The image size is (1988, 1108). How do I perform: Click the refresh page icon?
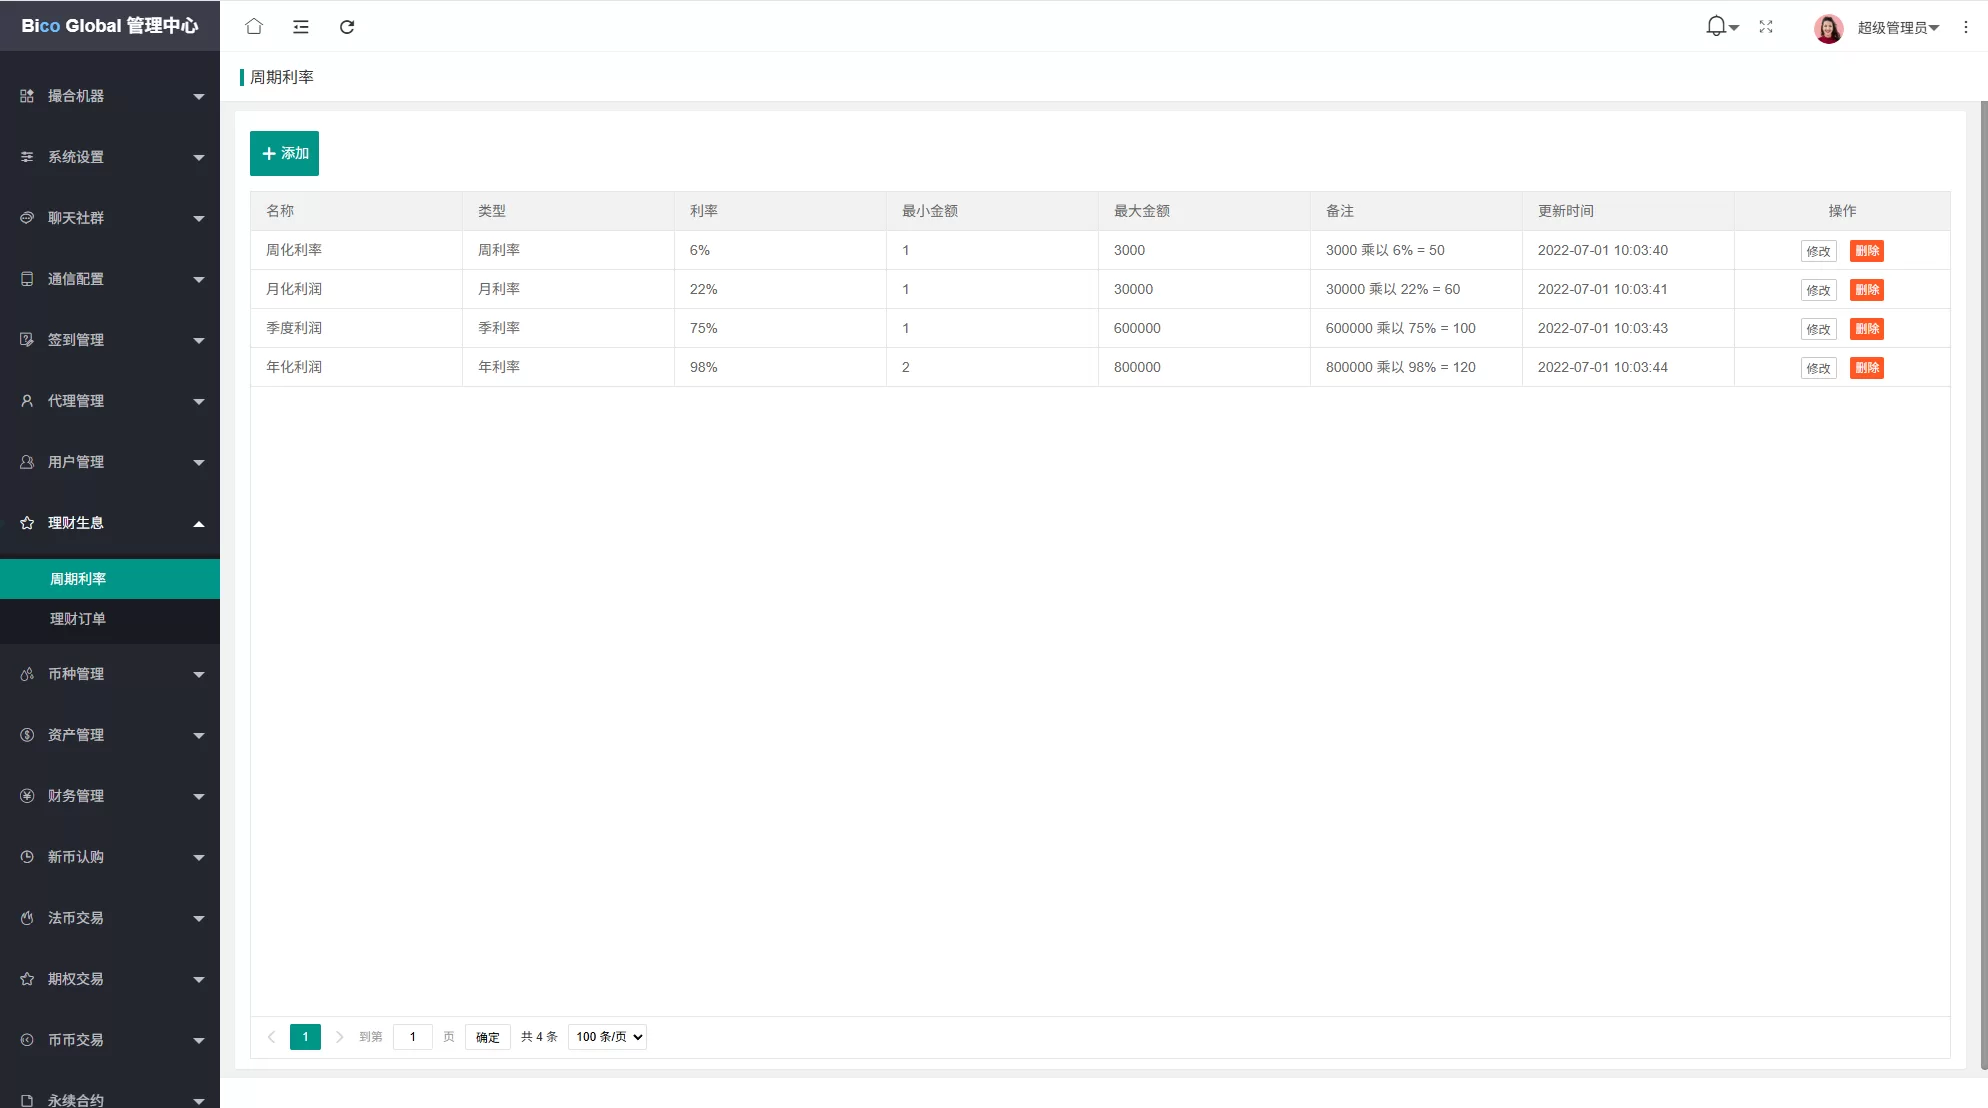(347, 27)
